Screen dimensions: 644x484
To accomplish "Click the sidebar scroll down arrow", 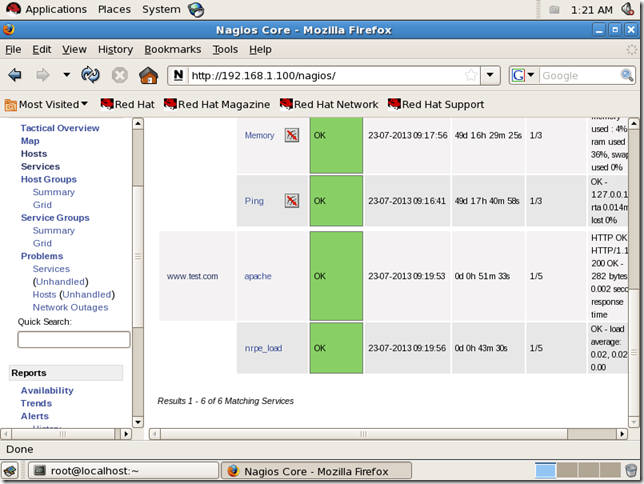I will [138, 422].
